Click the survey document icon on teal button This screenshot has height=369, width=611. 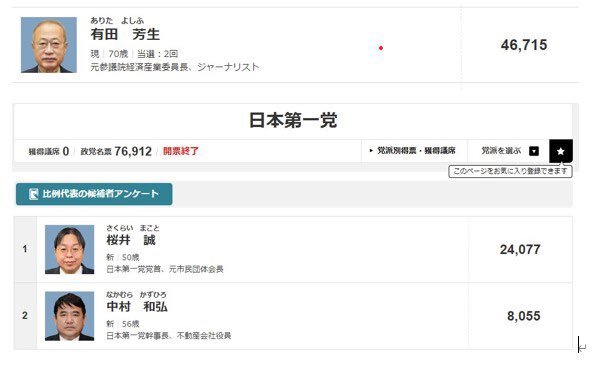pos(34,194)
